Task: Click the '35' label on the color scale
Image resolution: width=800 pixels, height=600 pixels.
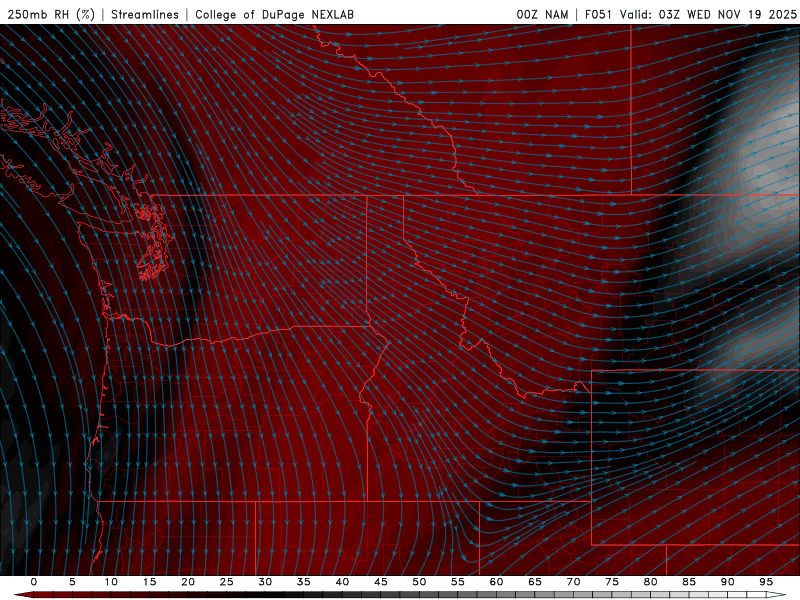Action: pos(304,582)
